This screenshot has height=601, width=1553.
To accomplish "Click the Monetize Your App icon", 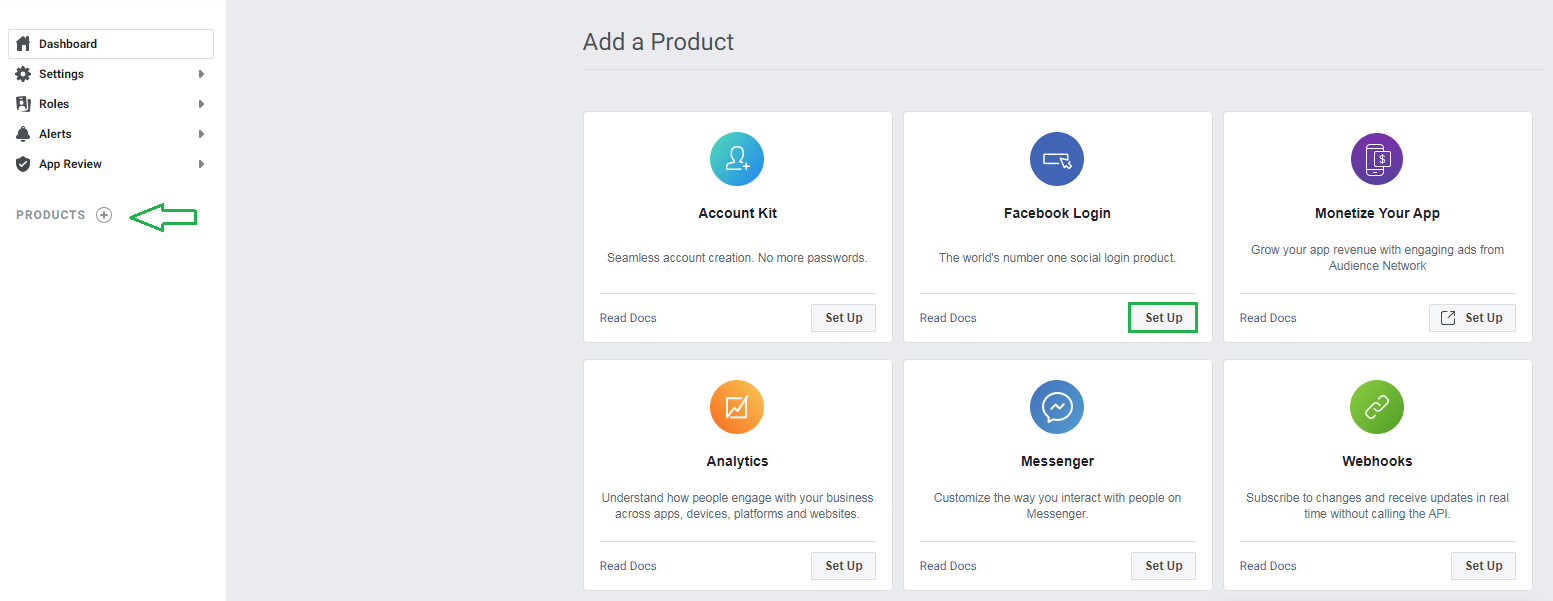I will [1377, 159].
